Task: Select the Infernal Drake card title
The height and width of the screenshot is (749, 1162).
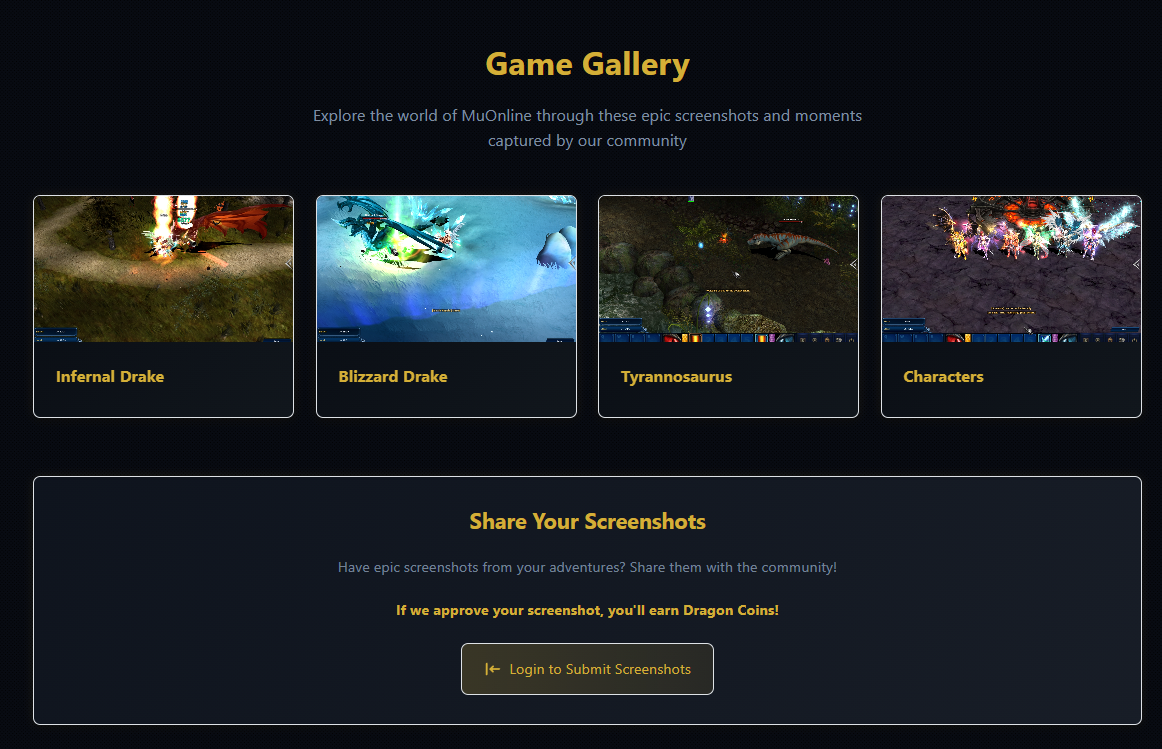Action: pos(110,376)
